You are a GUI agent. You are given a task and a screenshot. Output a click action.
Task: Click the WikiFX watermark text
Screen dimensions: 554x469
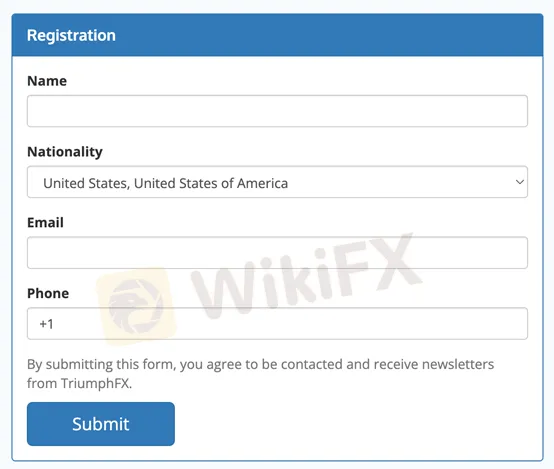point(306,276)
